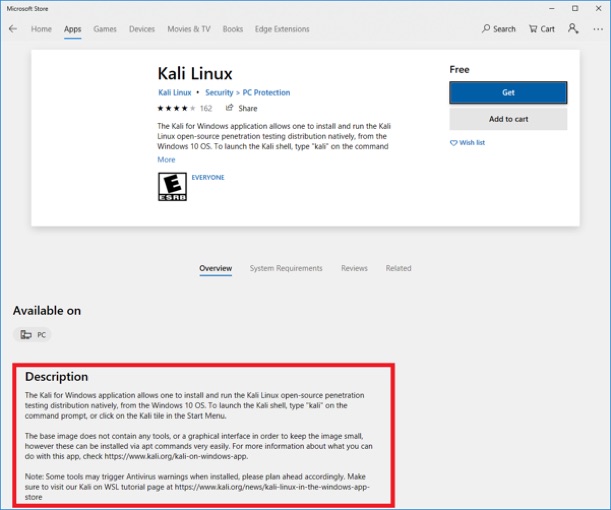
Task: Open Edge Extensions section
Action: tap(285, 29)
